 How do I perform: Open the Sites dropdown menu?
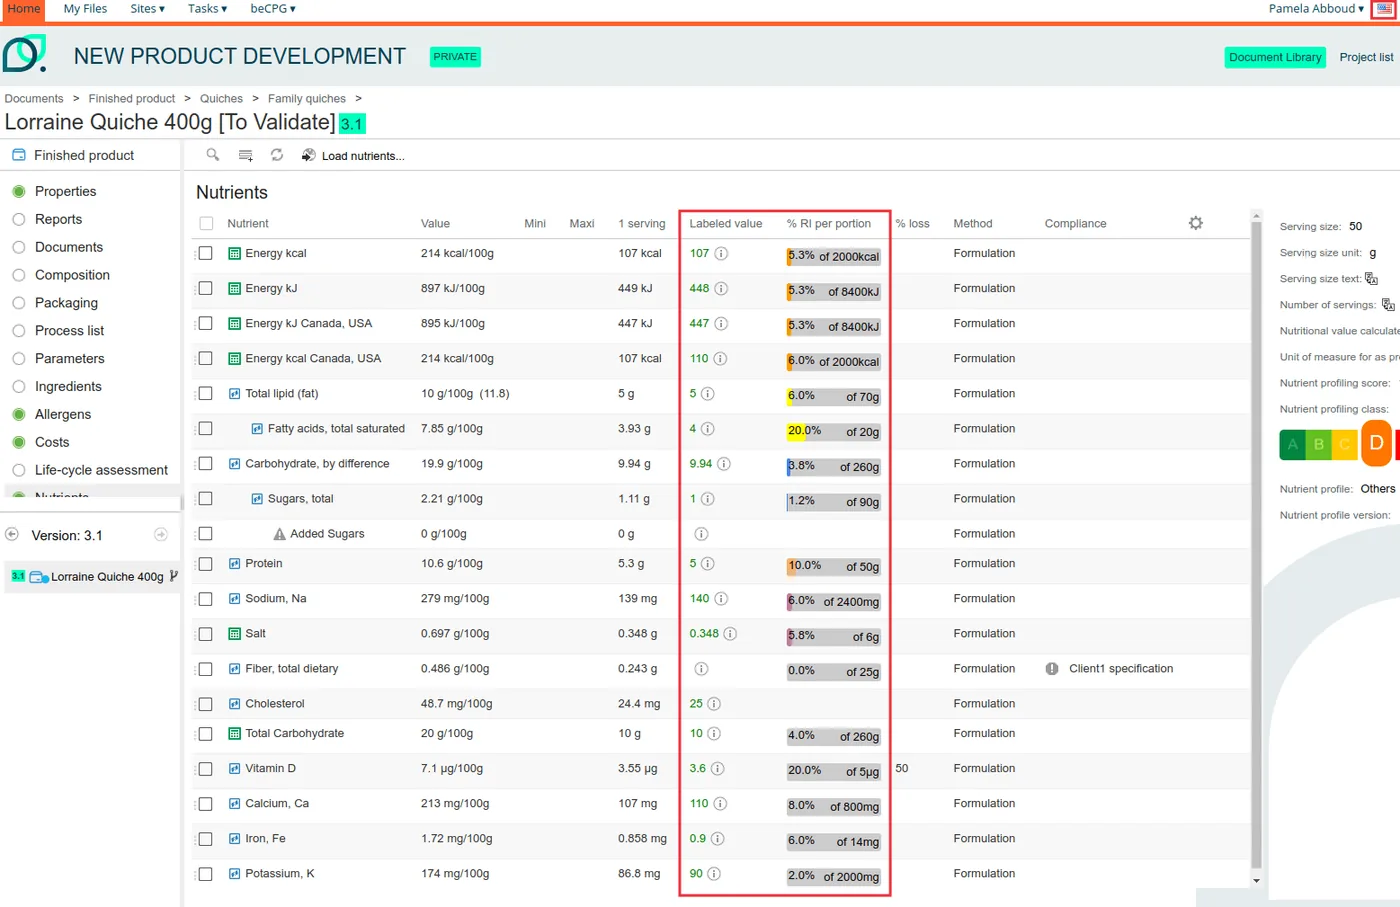pyautogui.click(x=147, y=9)
